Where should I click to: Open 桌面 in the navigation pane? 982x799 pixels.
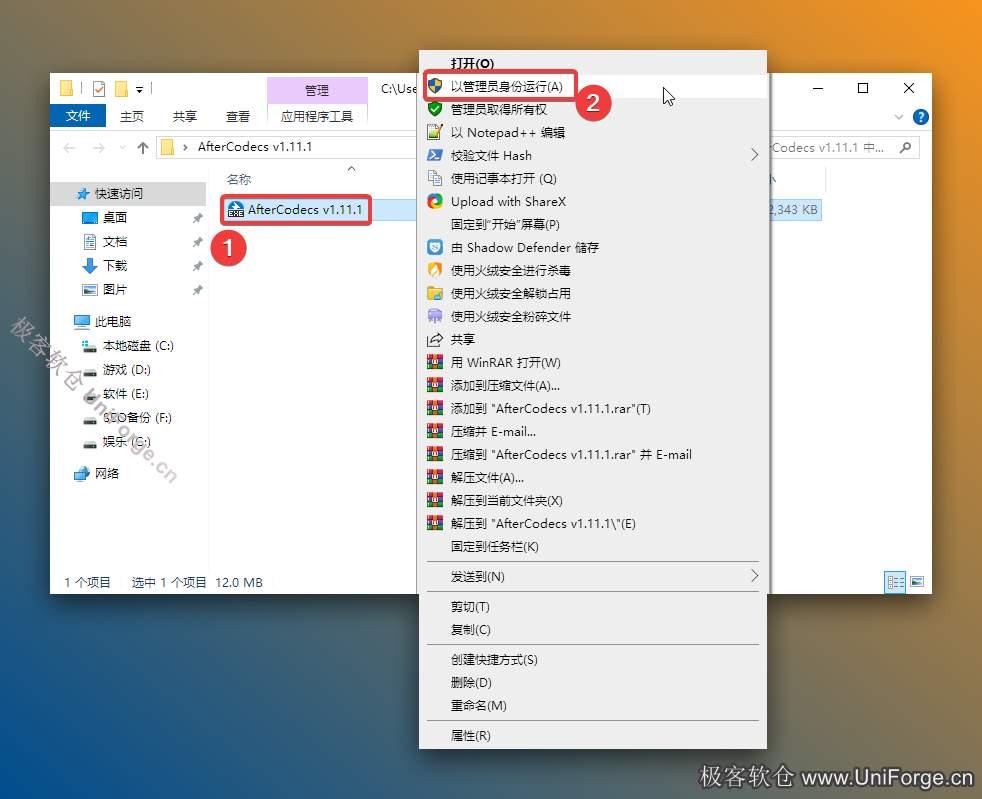[115, 217]
